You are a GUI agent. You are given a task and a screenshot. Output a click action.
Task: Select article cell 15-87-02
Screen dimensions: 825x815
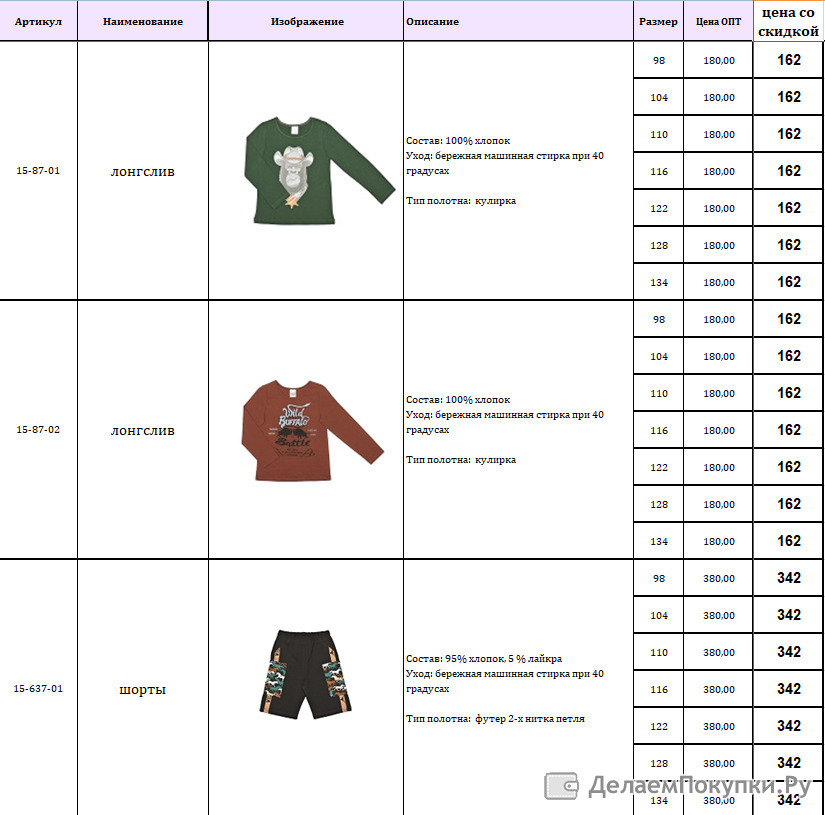pos(38,429)
